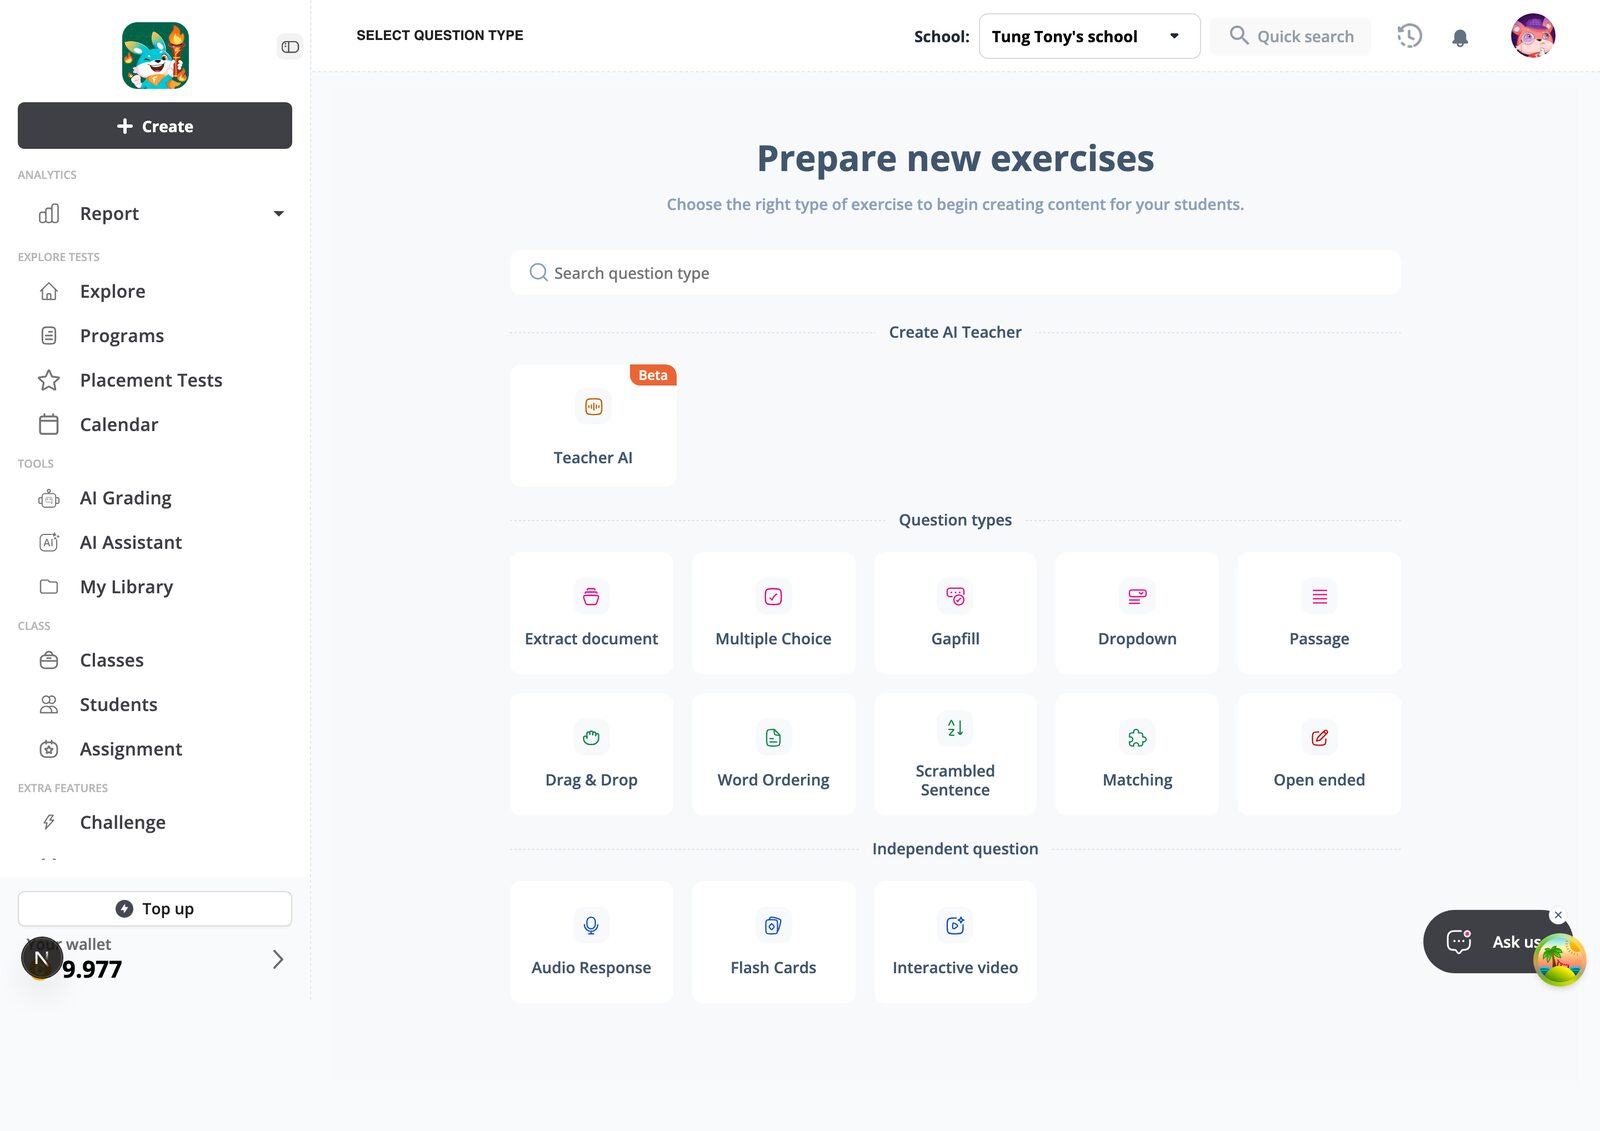Choose the Matching question type
Screen dimensions: 1600x1131
tap(1137, 754)
